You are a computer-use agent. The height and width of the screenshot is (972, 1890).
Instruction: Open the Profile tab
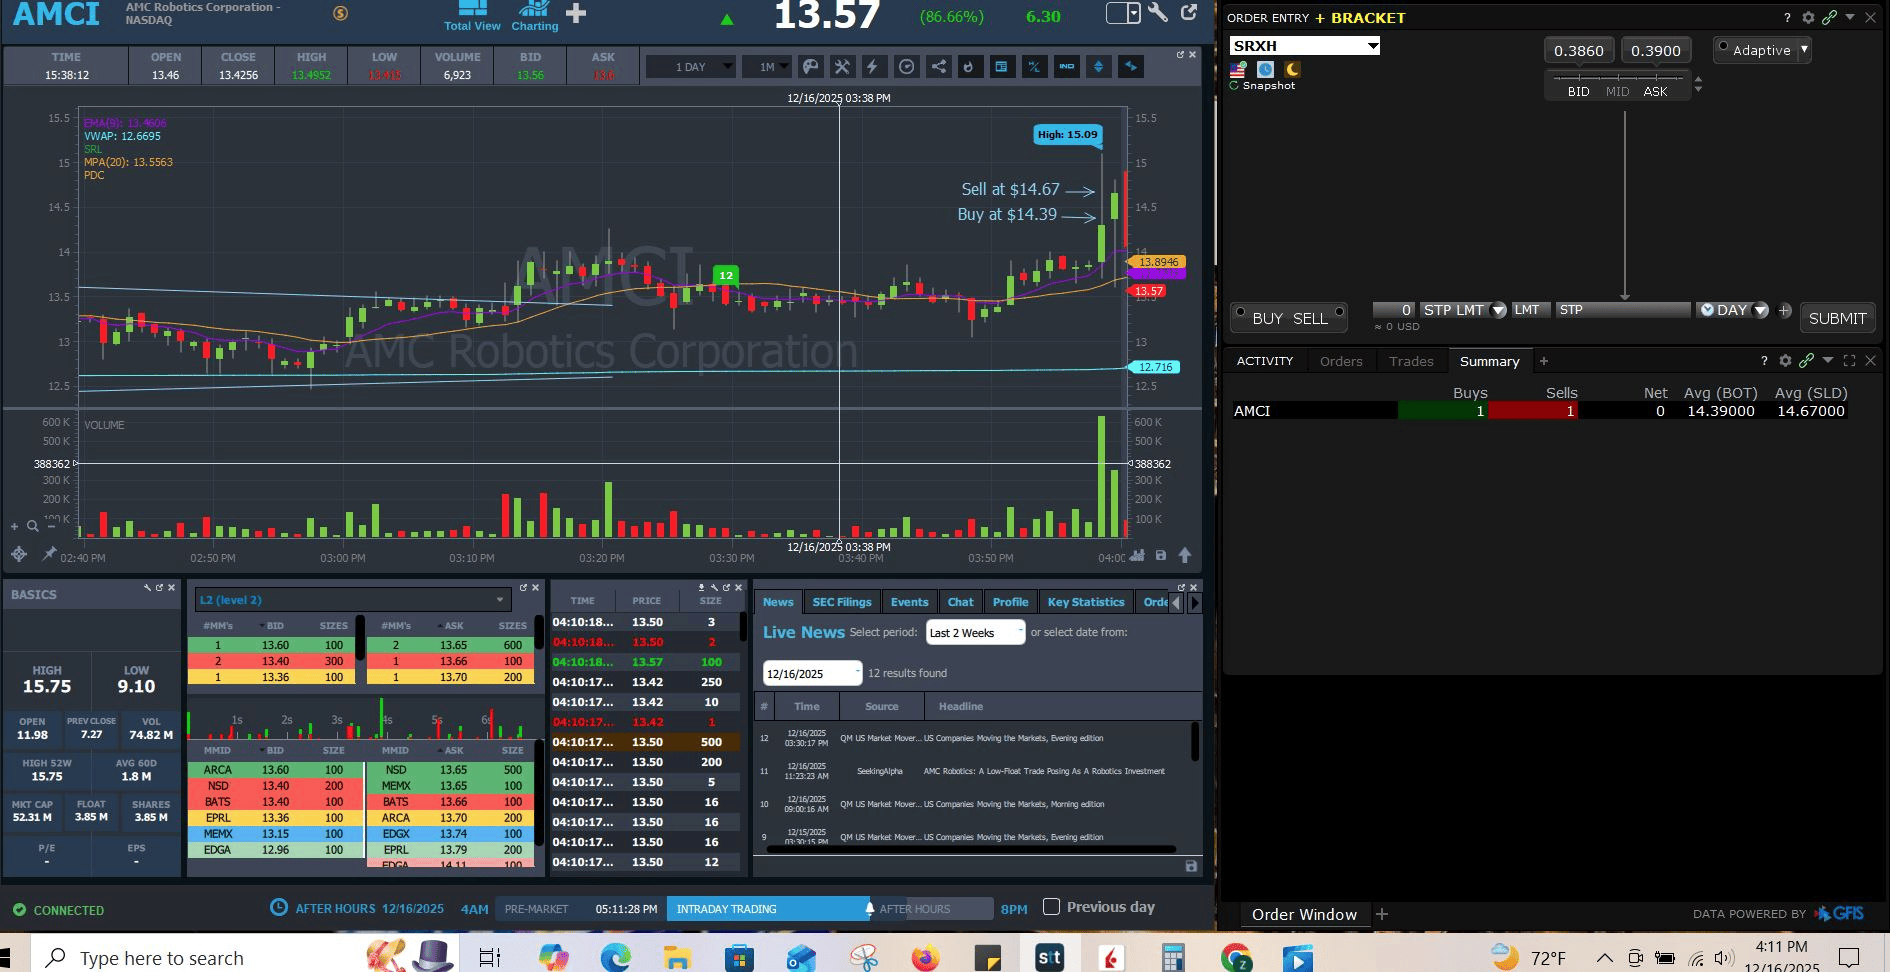1010,602
